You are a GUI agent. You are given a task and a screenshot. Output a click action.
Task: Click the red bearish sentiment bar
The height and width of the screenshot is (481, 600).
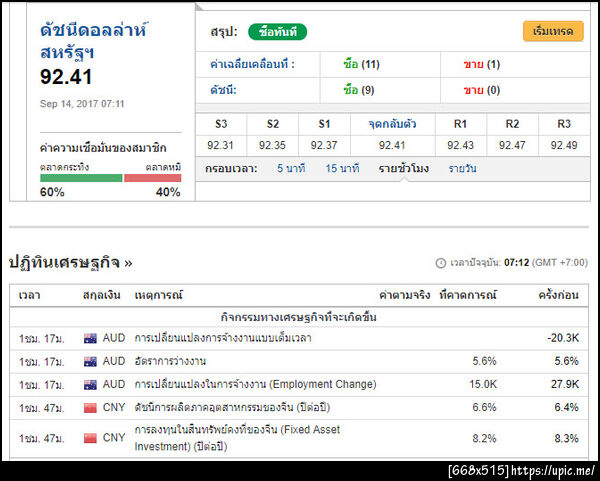coord(152,178)
